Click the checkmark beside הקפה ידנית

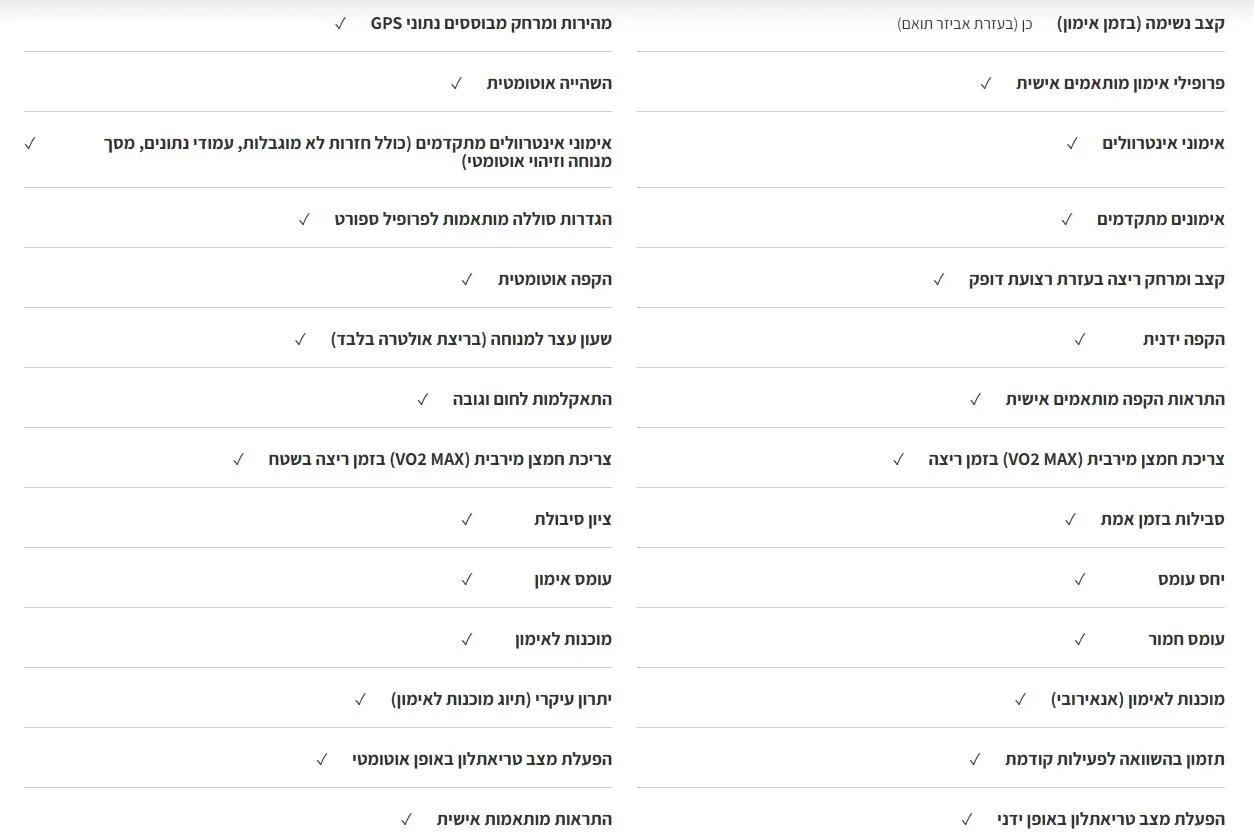(x=1079, y=339)
